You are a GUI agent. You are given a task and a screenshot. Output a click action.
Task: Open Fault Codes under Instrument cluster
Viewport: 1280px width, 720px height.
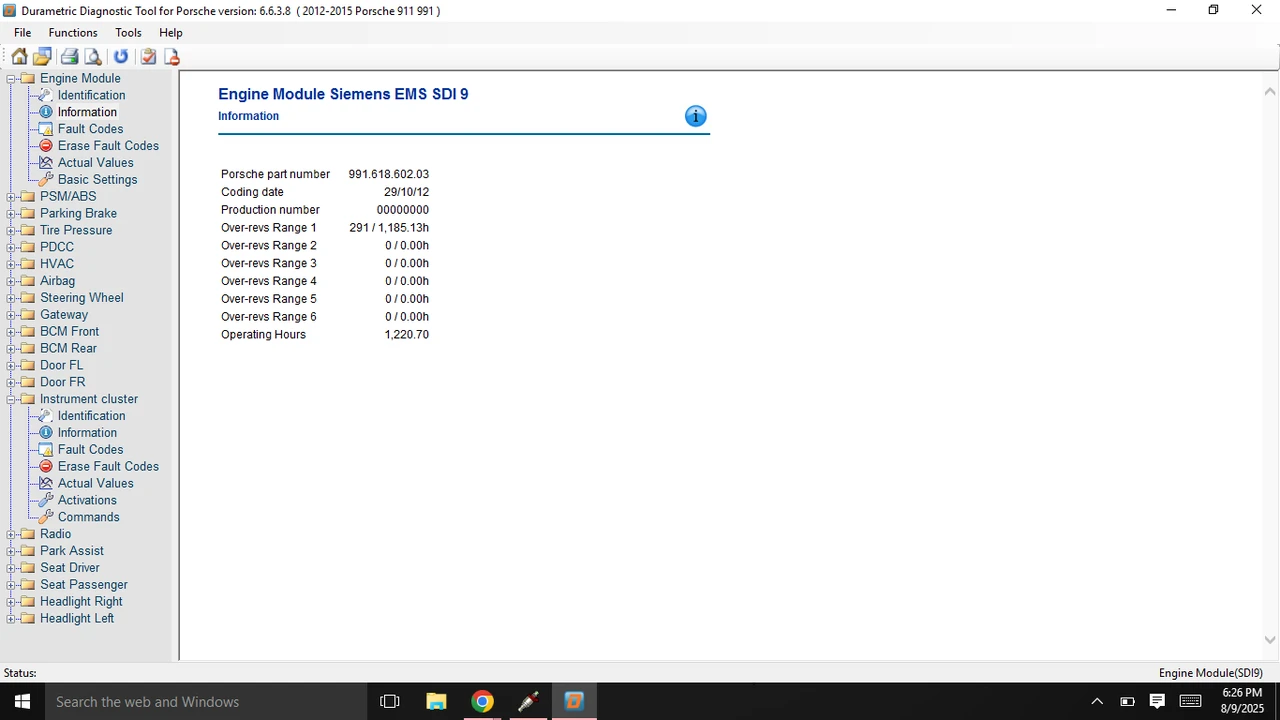90,450
